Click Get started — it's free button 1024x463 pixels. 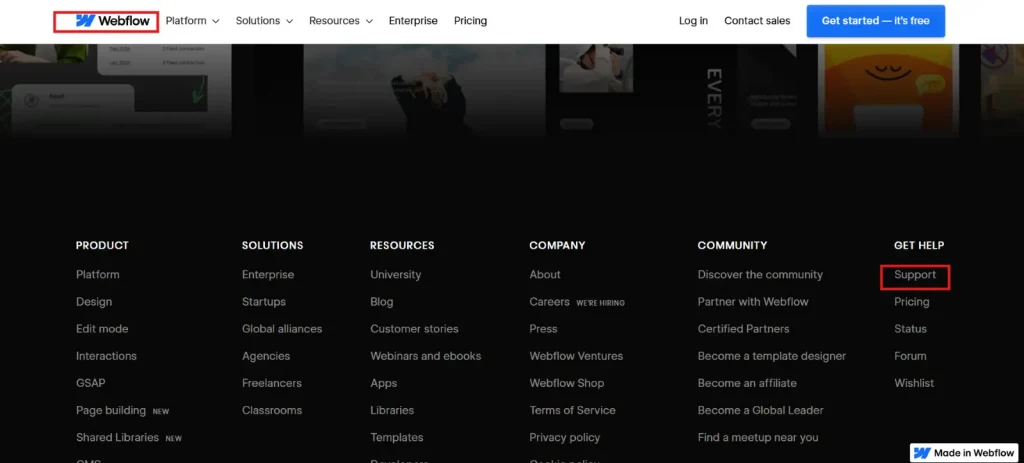pos(875,21)
